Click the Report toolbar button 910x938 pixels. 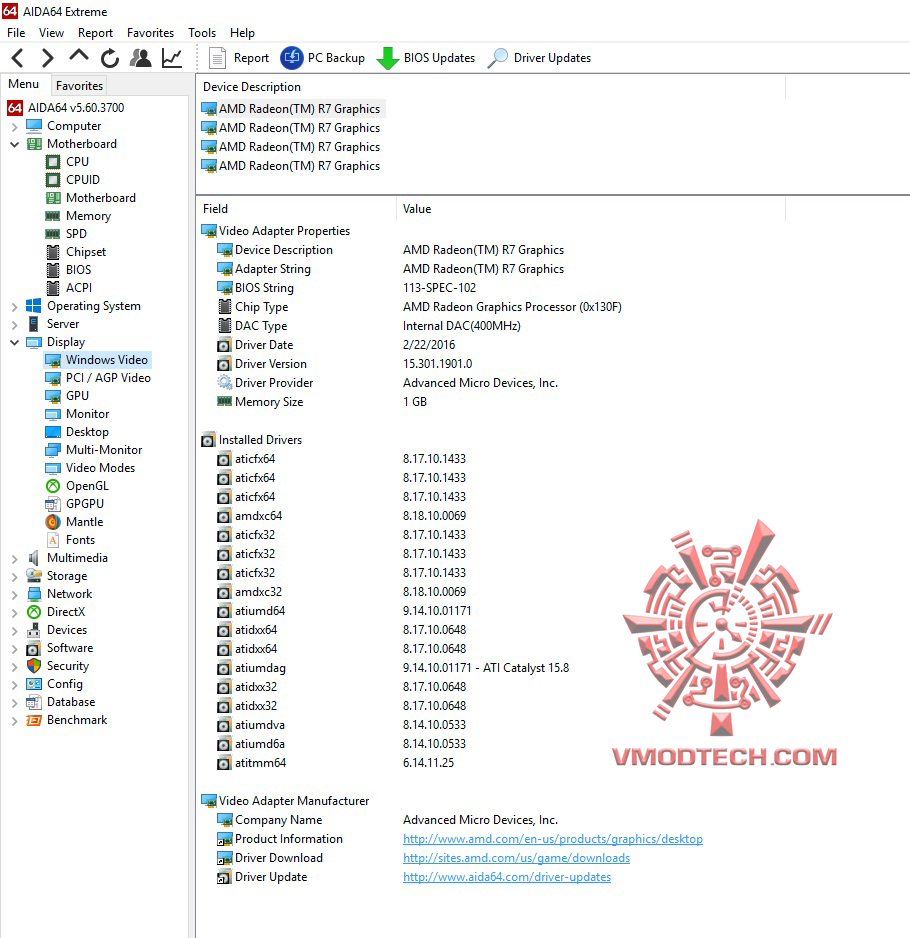pyautogui.click(x=239, y=58)
